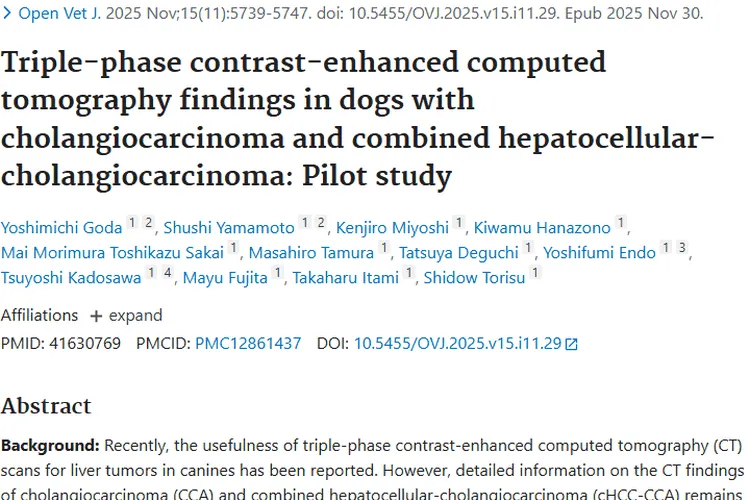Screen dimensions: 750x500
Task: Open external link icon beside the DOI
Action: pyautogui.click(x=572, y=344)
